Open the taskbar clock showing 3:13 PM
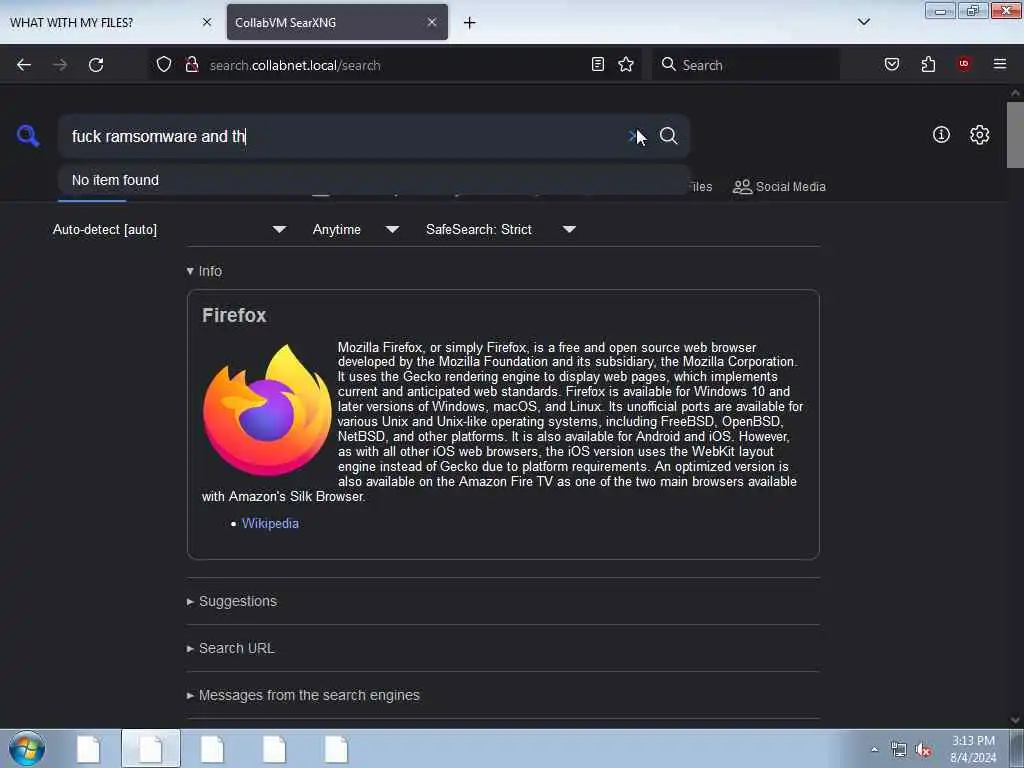1024x768 pixels. tap(973, 749)
